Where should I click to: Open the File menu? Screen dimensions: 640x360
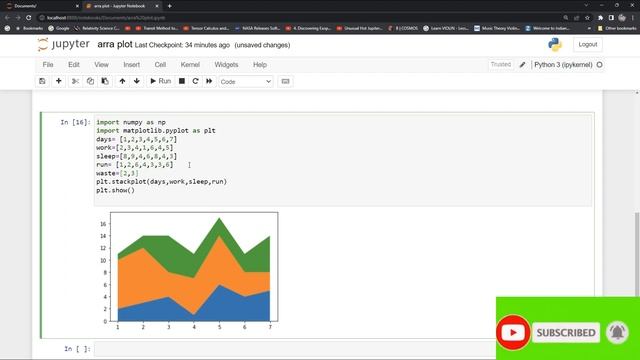pyautogui.click(x=48, y=64)
